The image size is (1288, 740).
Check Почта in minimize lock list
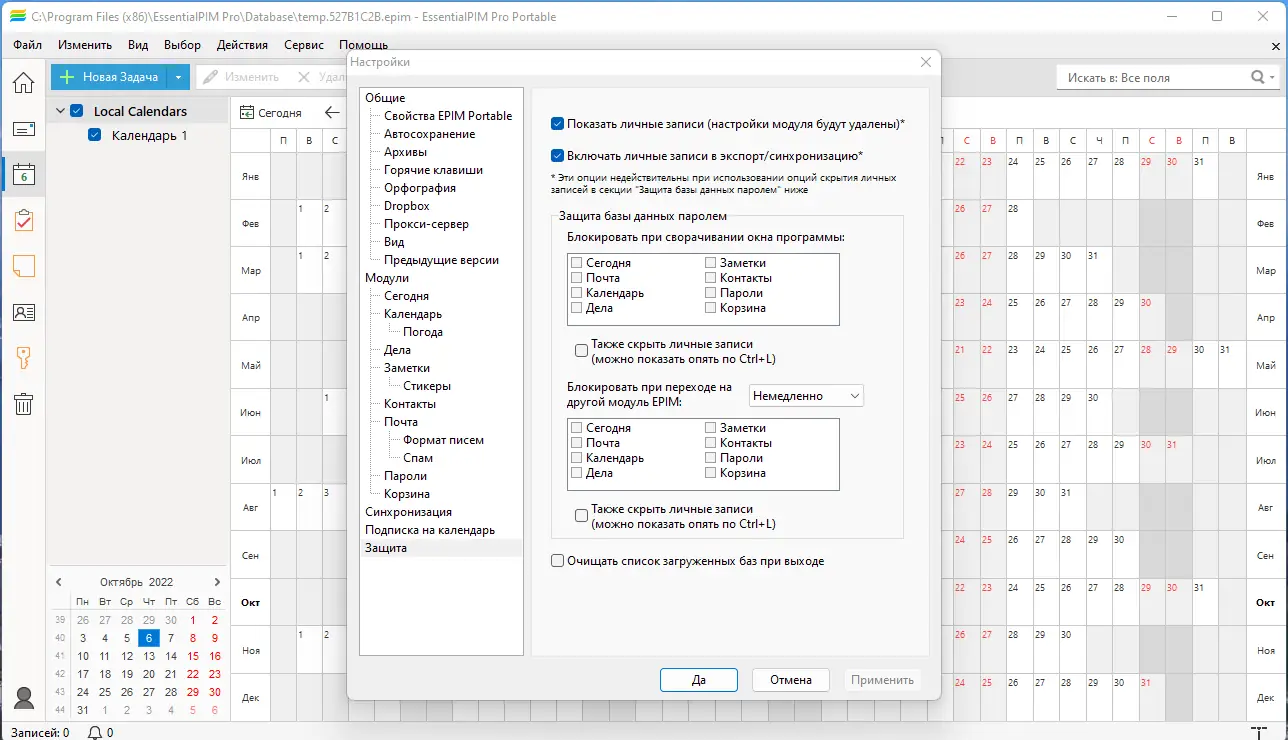click(x=577, y=278)
